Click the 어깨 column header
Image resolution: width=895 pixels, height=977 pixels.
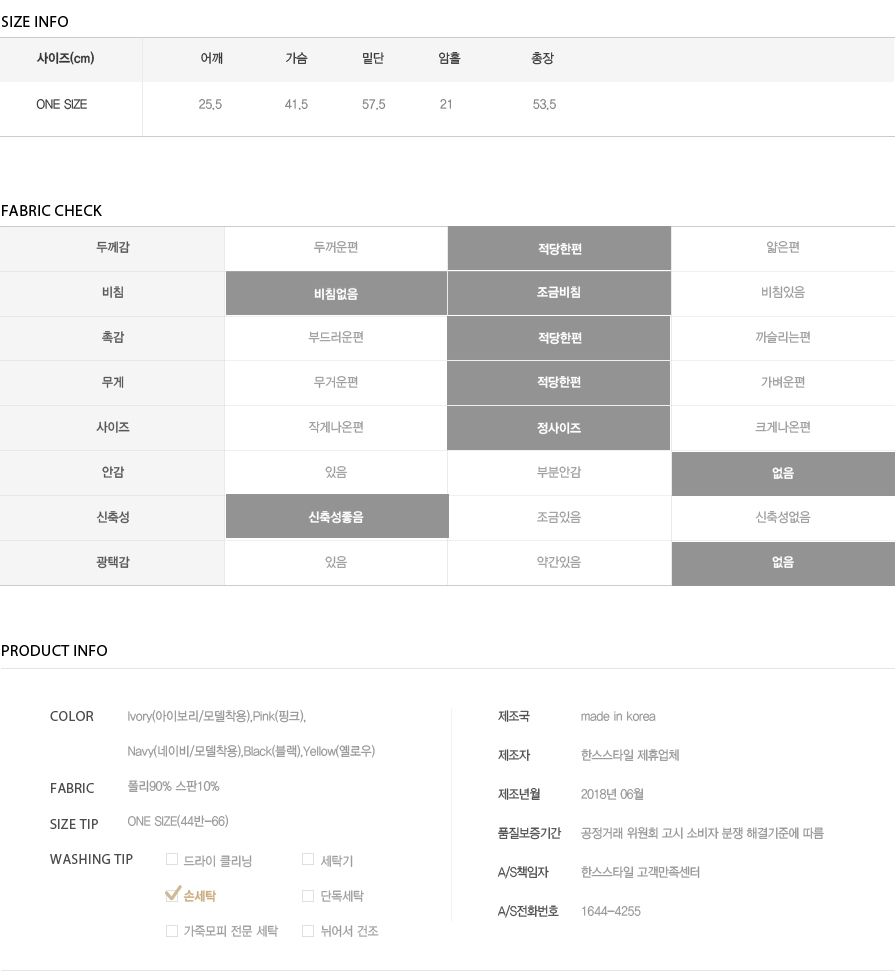click(211, 59)
